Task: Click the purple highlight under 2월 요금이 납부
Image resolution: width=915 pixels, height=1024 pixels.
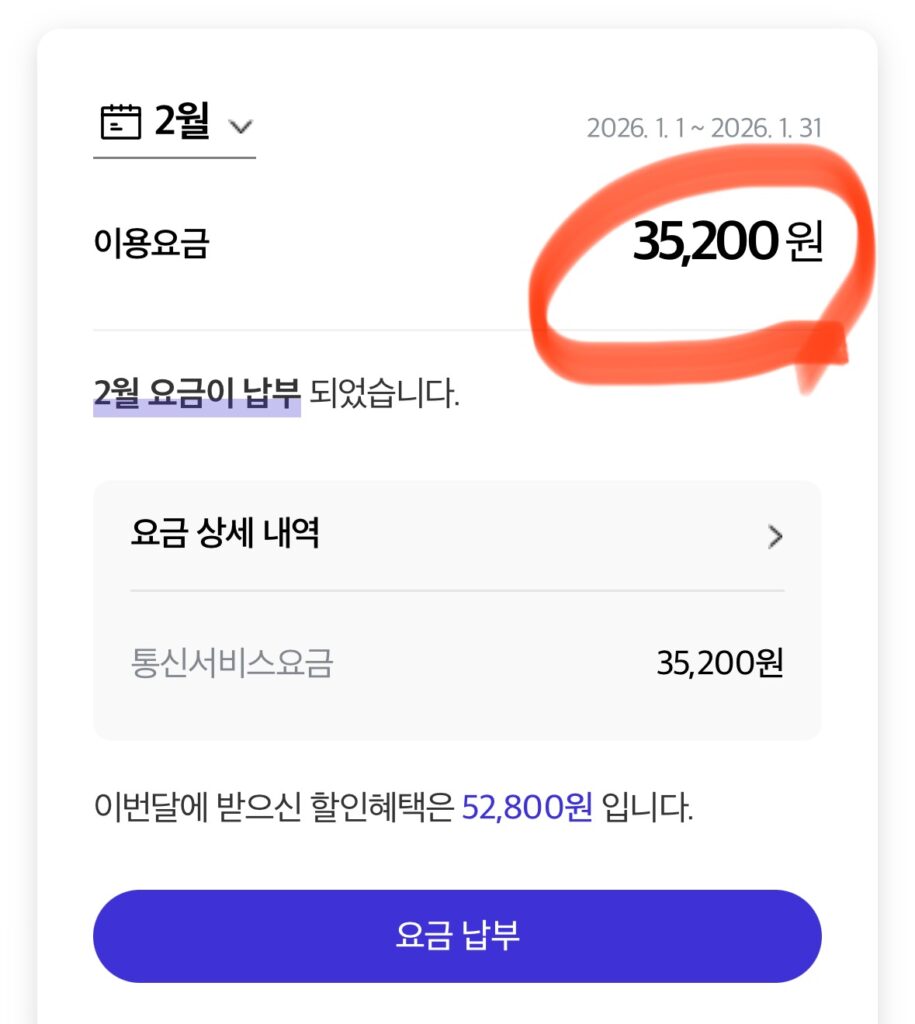Action: pyautogui.click(x=197, y=409)
